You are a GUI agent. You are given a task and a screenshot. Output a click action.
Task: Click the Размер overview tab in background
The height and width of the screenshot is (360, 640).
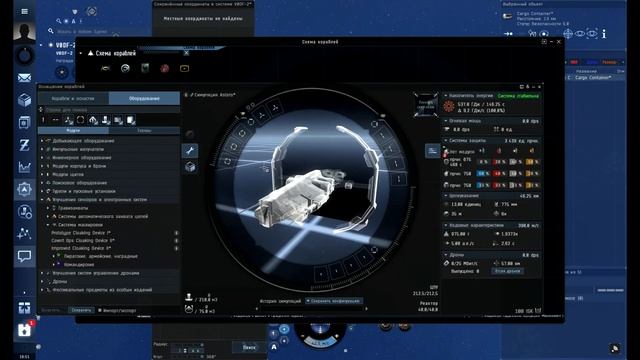coord(609,62)
